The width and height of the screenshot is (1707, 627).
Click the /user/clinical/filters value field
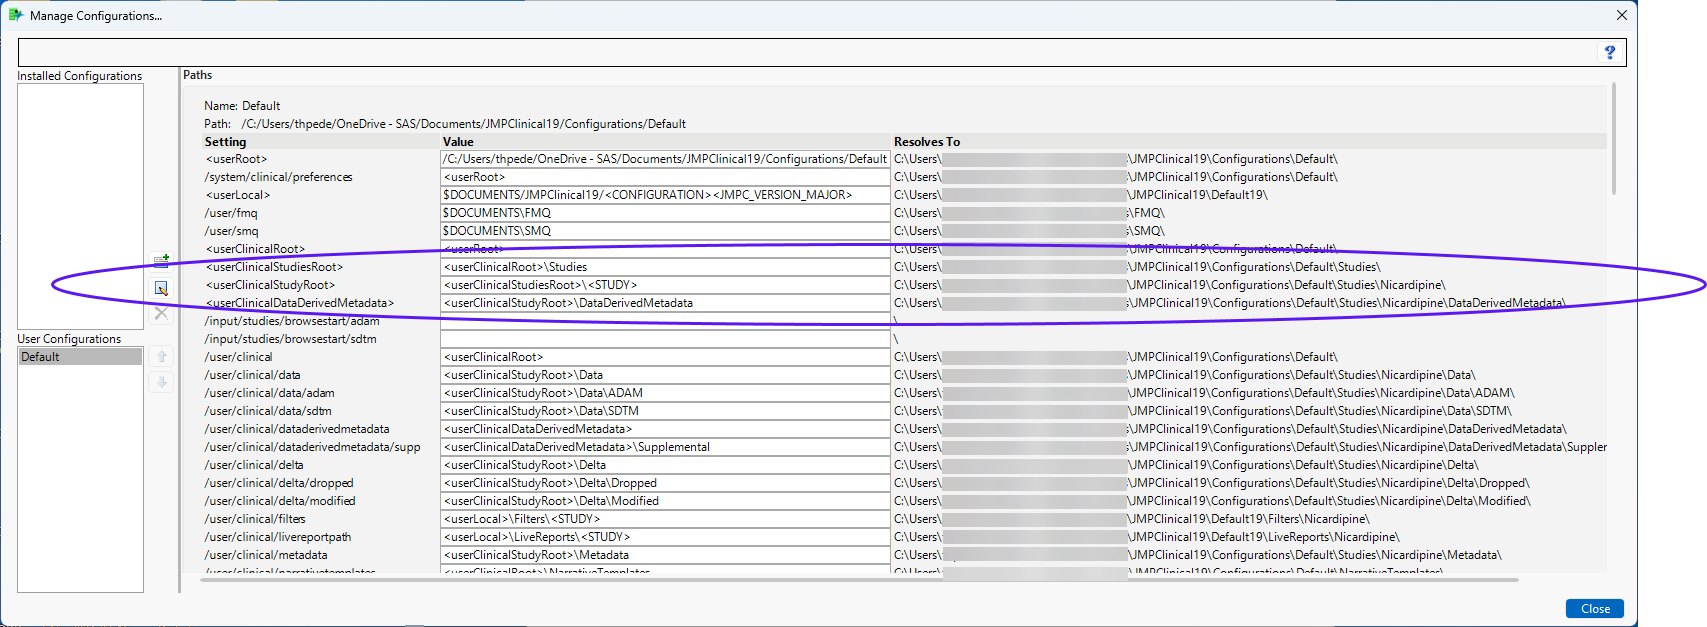click(x=665, y=519)
